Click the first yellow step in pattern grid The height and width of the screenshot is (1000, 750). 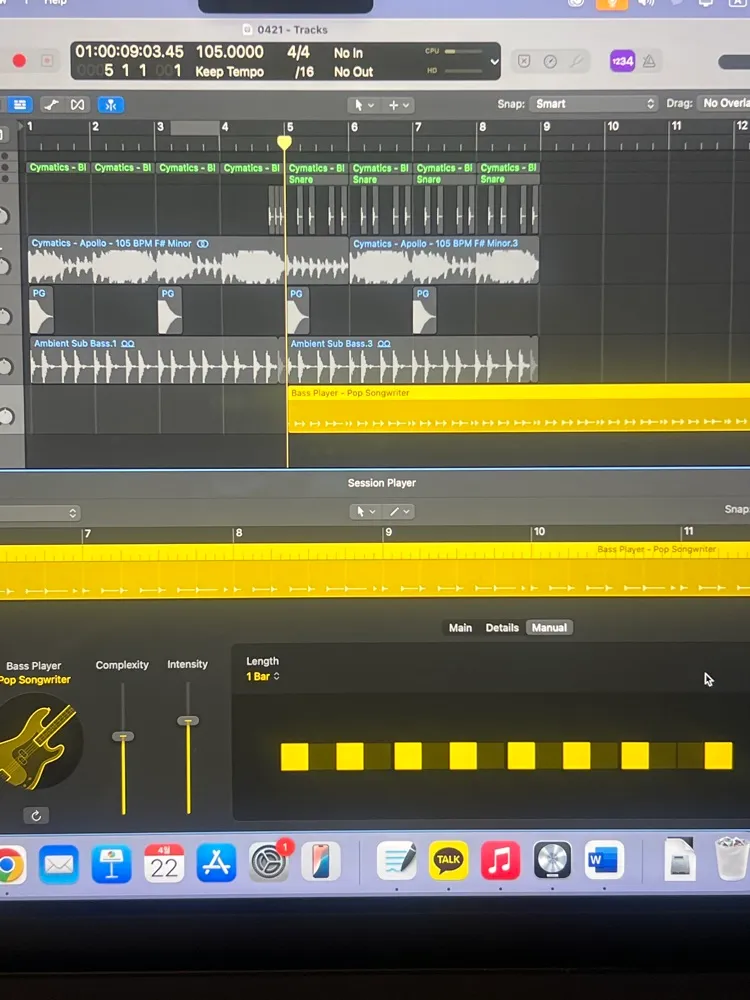click(x=295, y=756)
